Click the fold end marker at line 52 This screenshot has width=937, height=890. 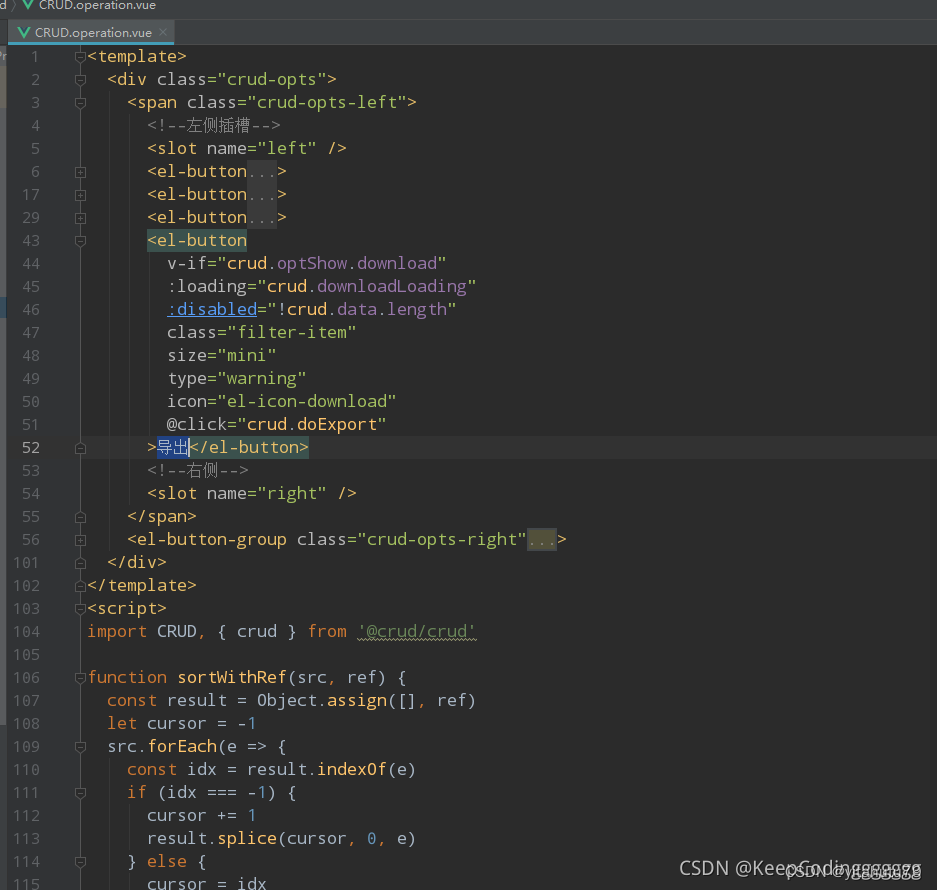pos(80,448)
